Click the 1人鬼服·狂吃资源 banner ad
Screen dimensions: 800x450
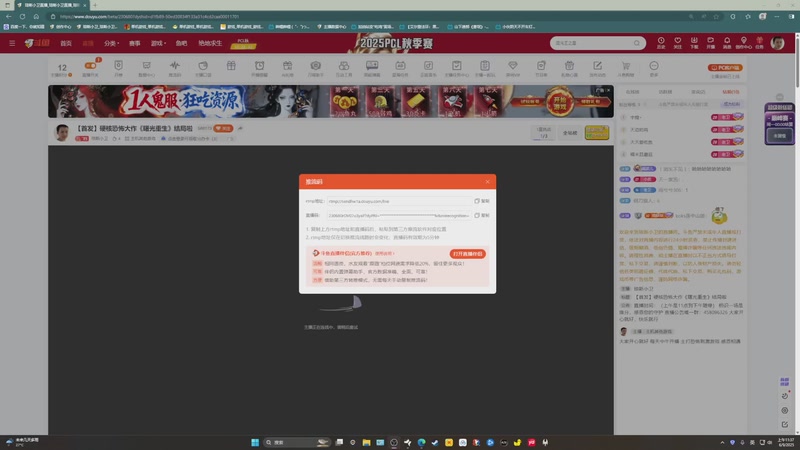click(x=331, y=102)
